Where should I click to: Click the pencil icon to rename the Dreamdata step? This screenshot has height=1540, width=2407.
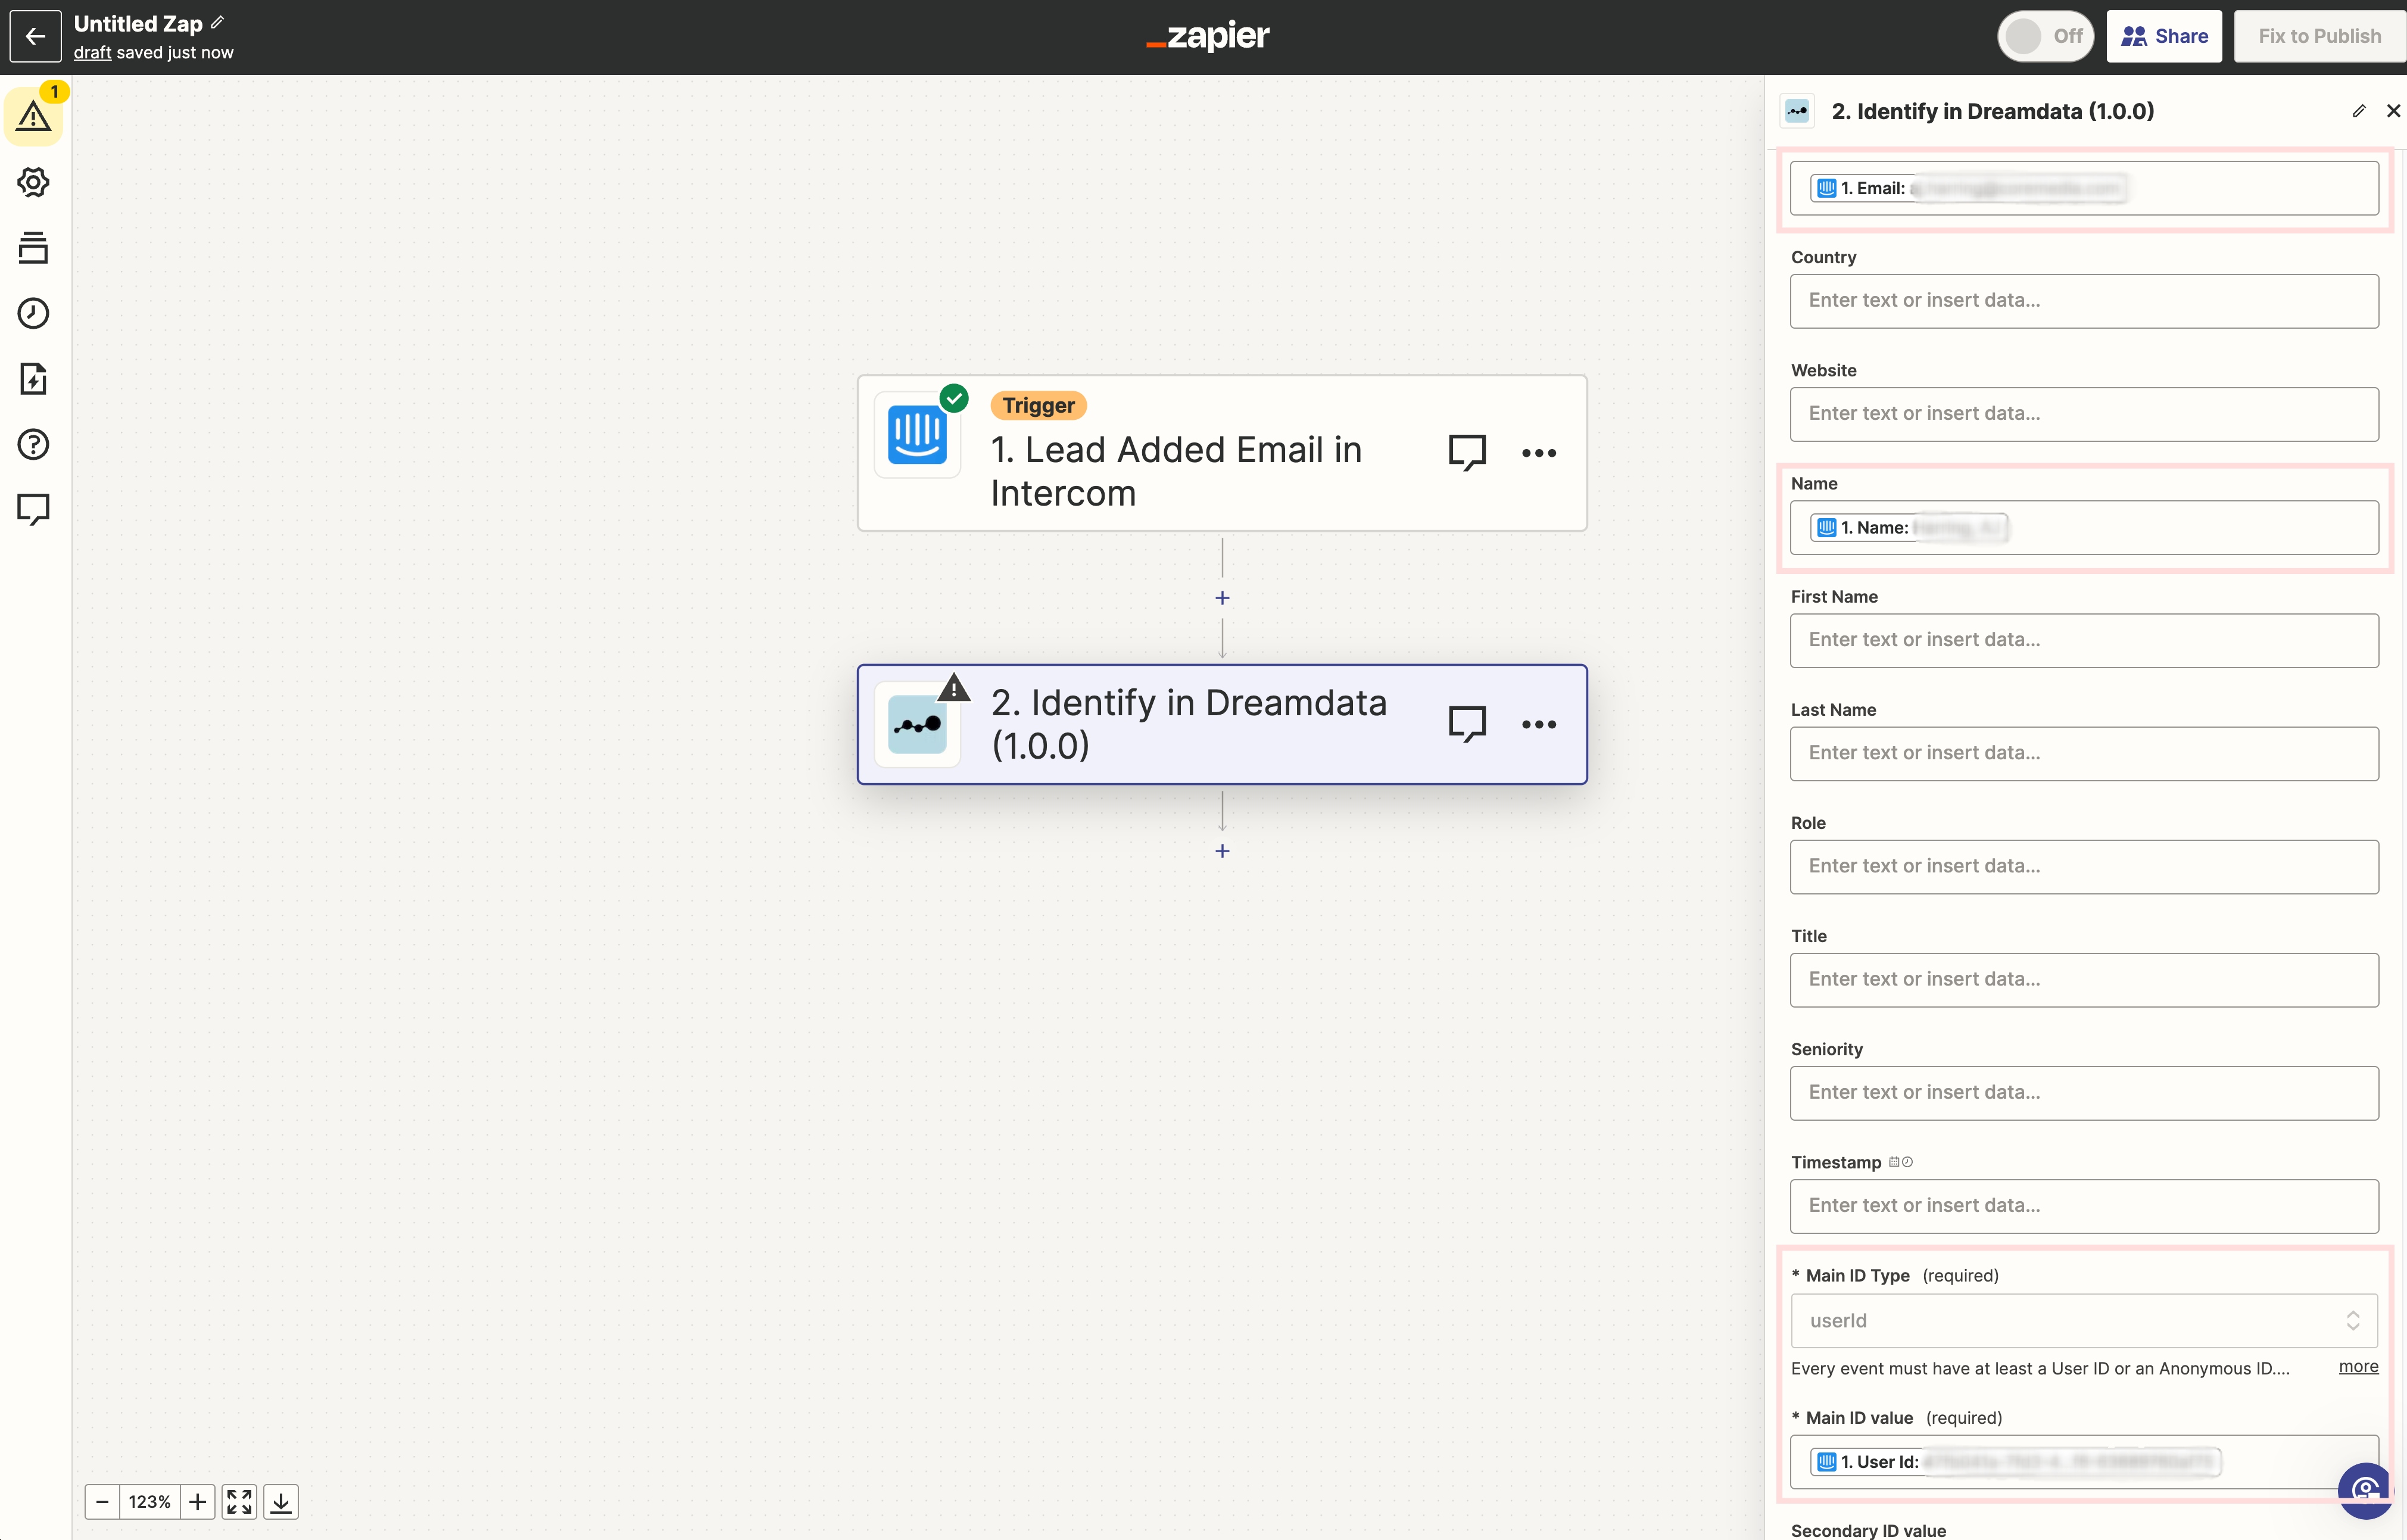pyautogui.click(x=2359, y=111)
